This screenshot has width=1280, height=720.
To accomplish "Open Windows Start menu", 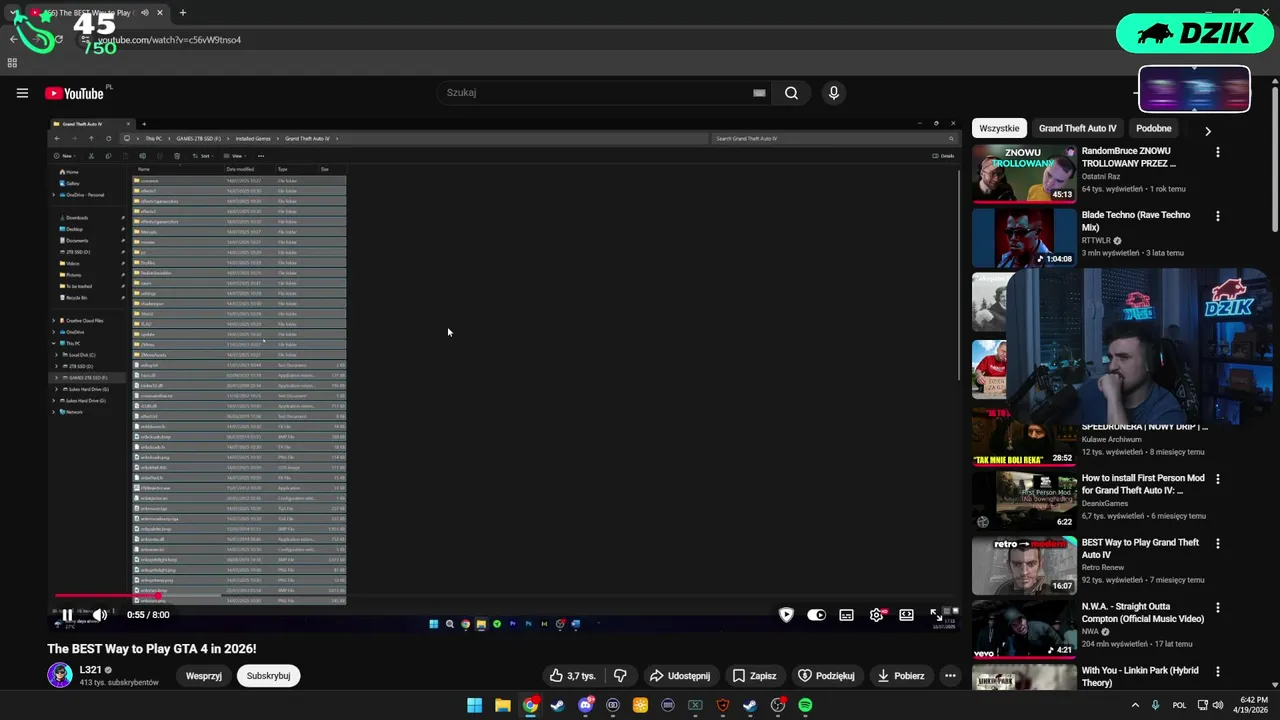I will (474, 705).
